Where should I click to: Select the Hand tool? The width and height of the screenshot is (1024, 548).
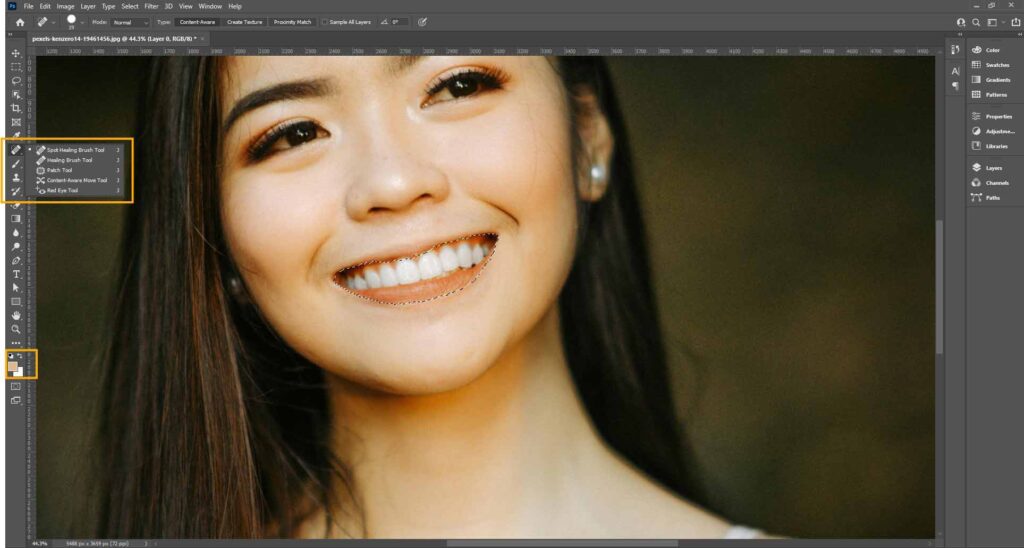(x=16, y=315)
